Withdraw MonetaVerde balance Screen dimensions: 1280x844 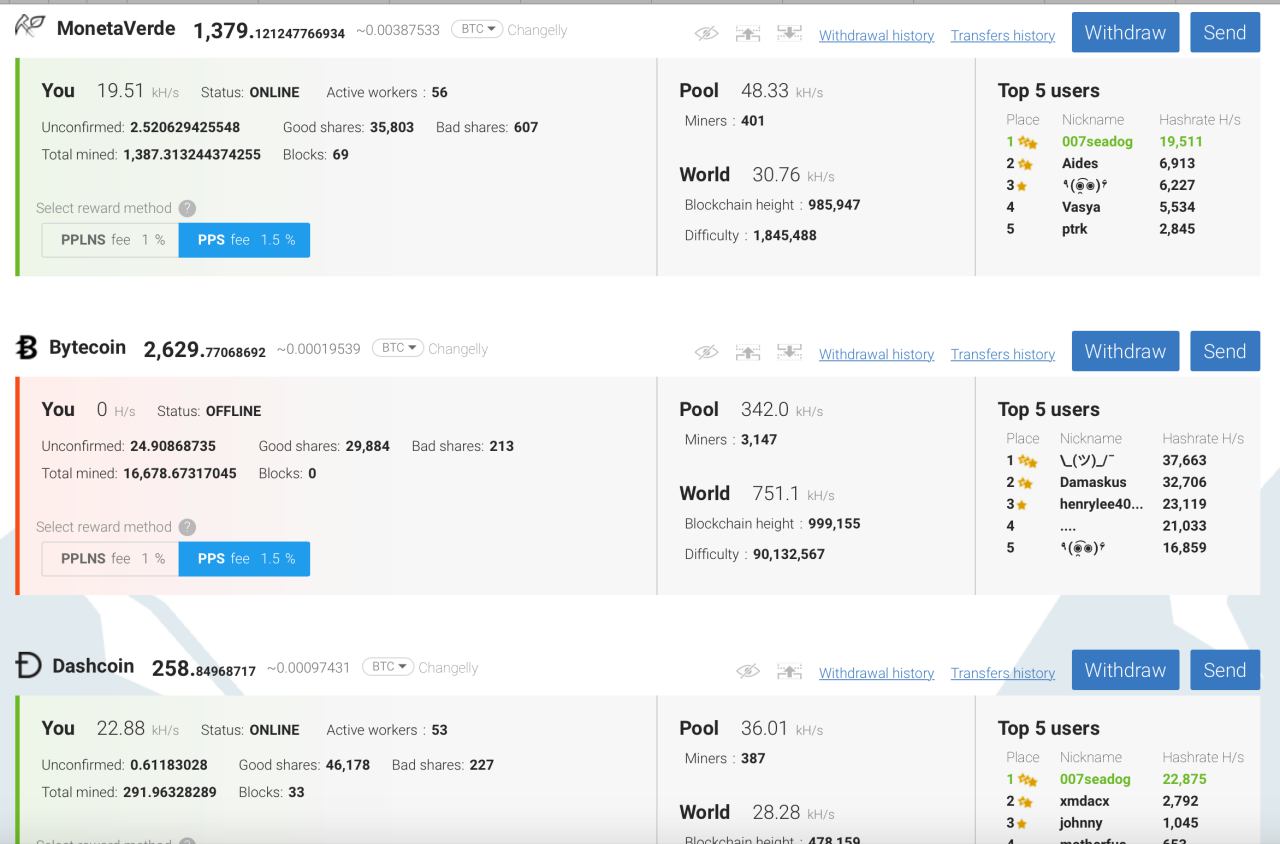coord(1125,32)
